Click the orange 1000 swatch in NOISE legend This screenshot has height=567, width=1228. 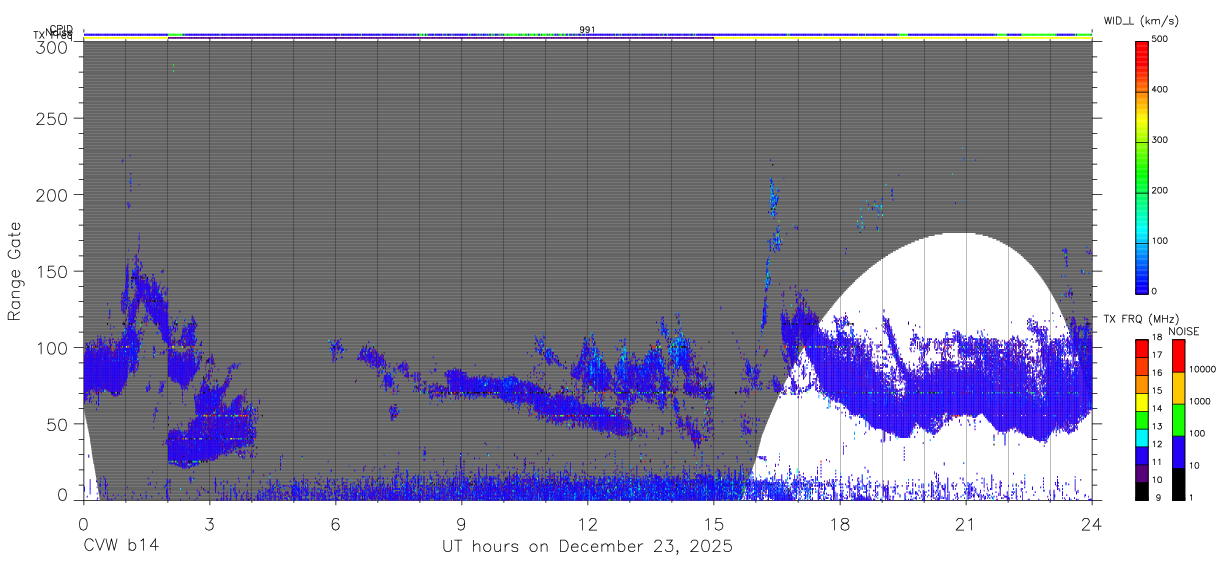1178,388
